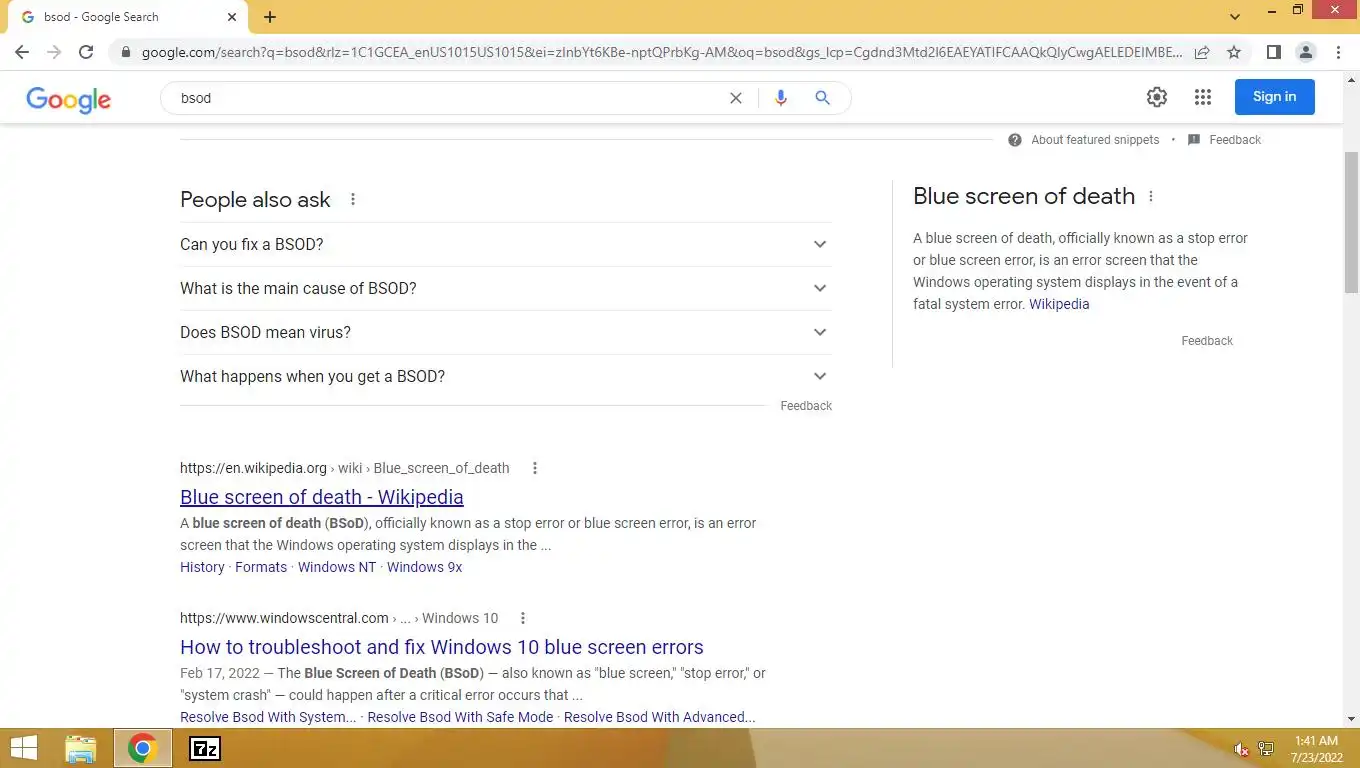Click the magnifier search icon

point(822,98)
